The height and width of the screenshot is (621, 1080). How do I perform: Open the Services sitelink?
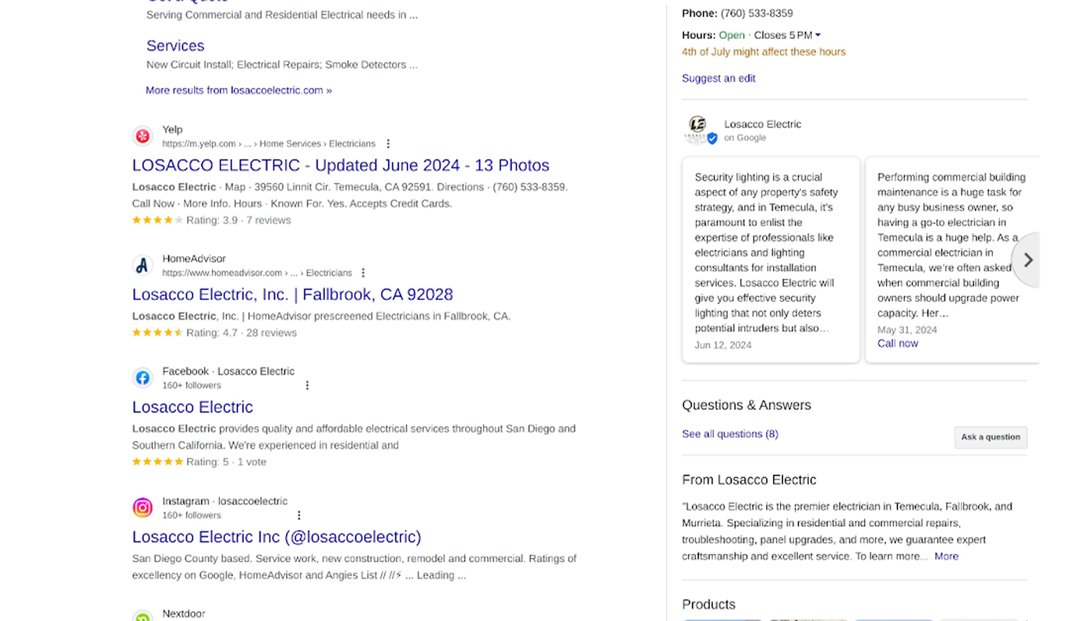coord(175,46)
